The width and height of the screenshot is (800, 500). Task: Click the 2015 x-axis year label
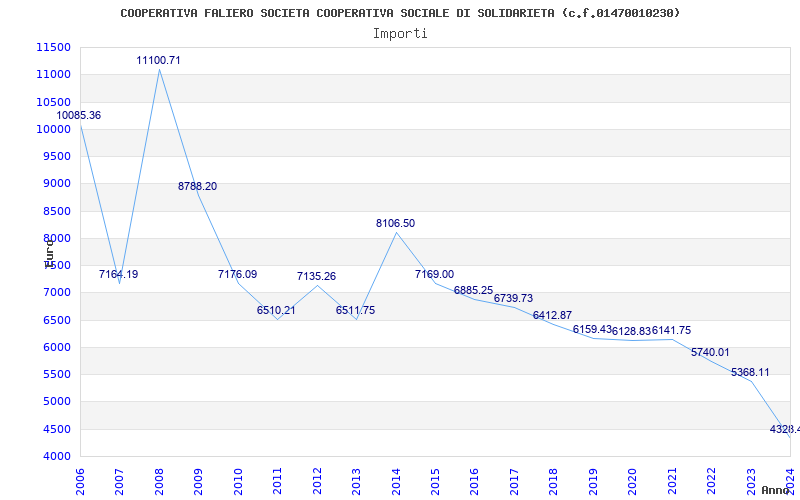[436, 481]
